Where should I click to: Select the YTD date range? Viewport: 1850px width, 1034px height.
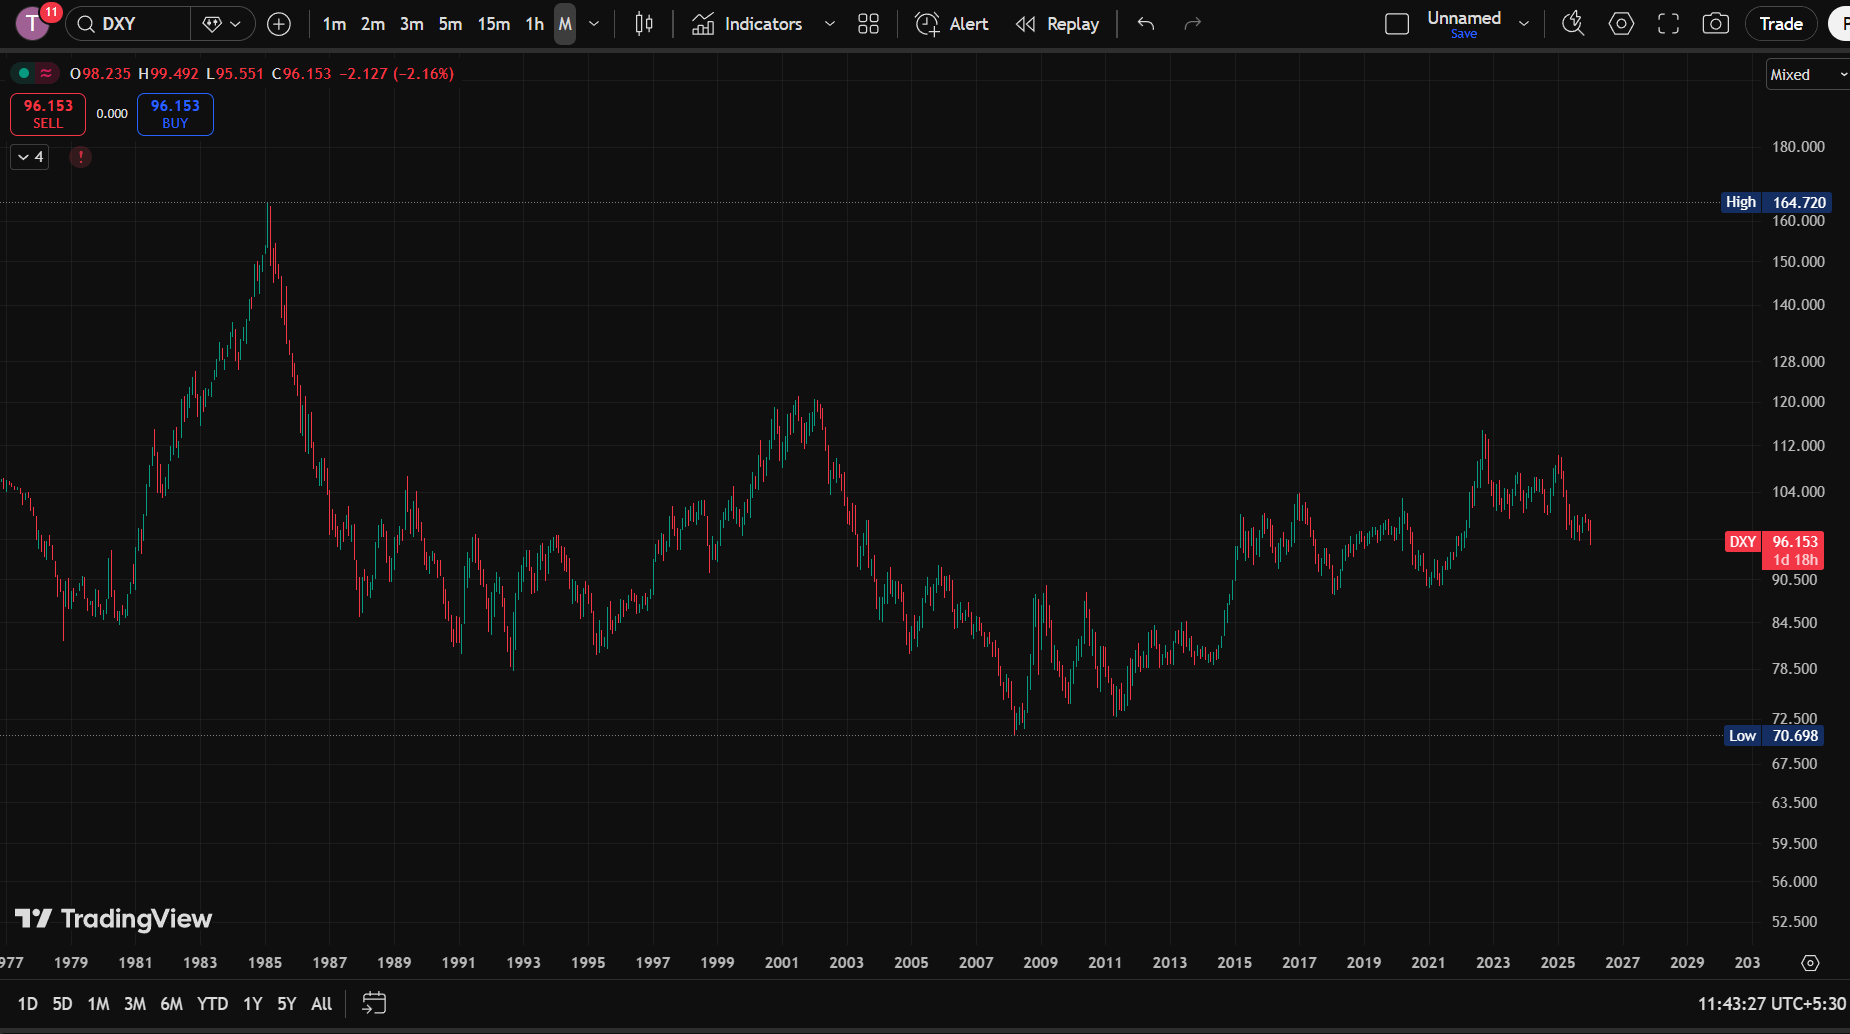(212, 1003)
